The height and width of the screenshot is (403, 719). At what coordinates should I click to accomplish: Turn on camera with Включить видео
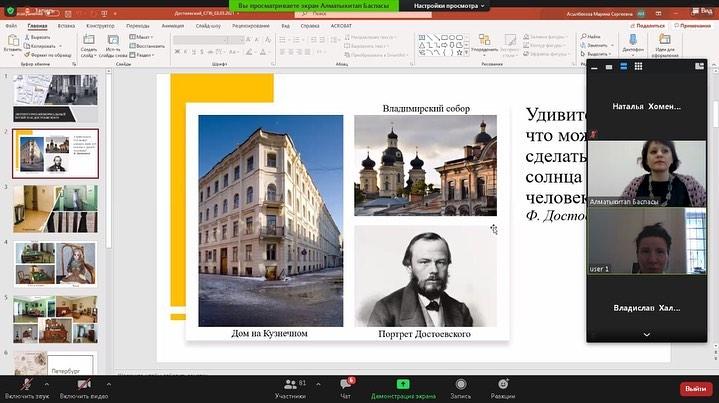[84, 387]
